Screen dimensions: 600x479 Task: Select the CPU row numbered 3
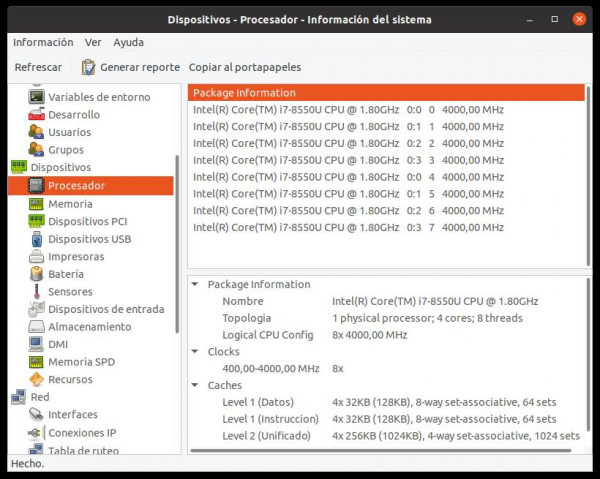386,160
